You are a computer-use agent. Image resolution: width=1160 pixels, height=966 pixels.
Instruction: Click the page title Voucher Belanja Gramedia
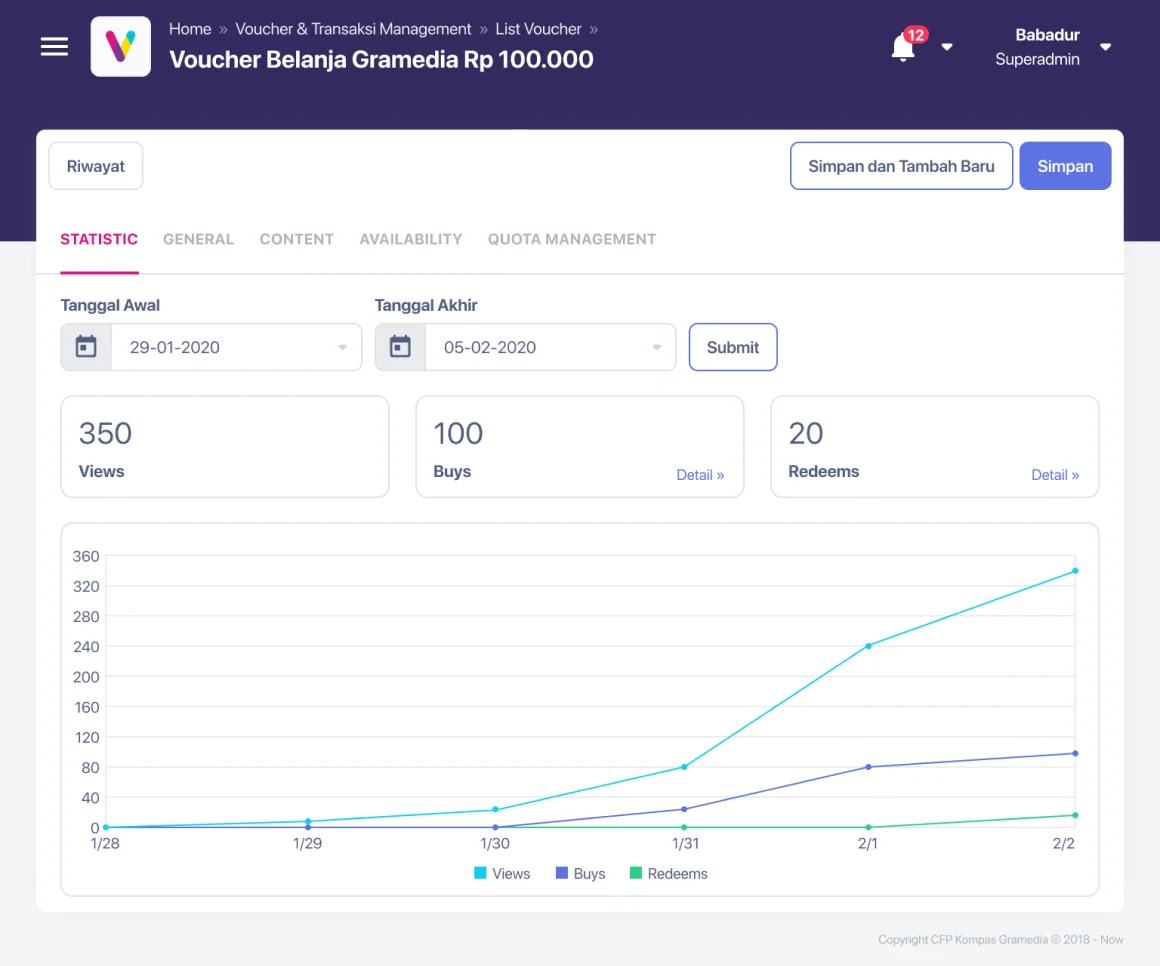click(x=381, y=60)
